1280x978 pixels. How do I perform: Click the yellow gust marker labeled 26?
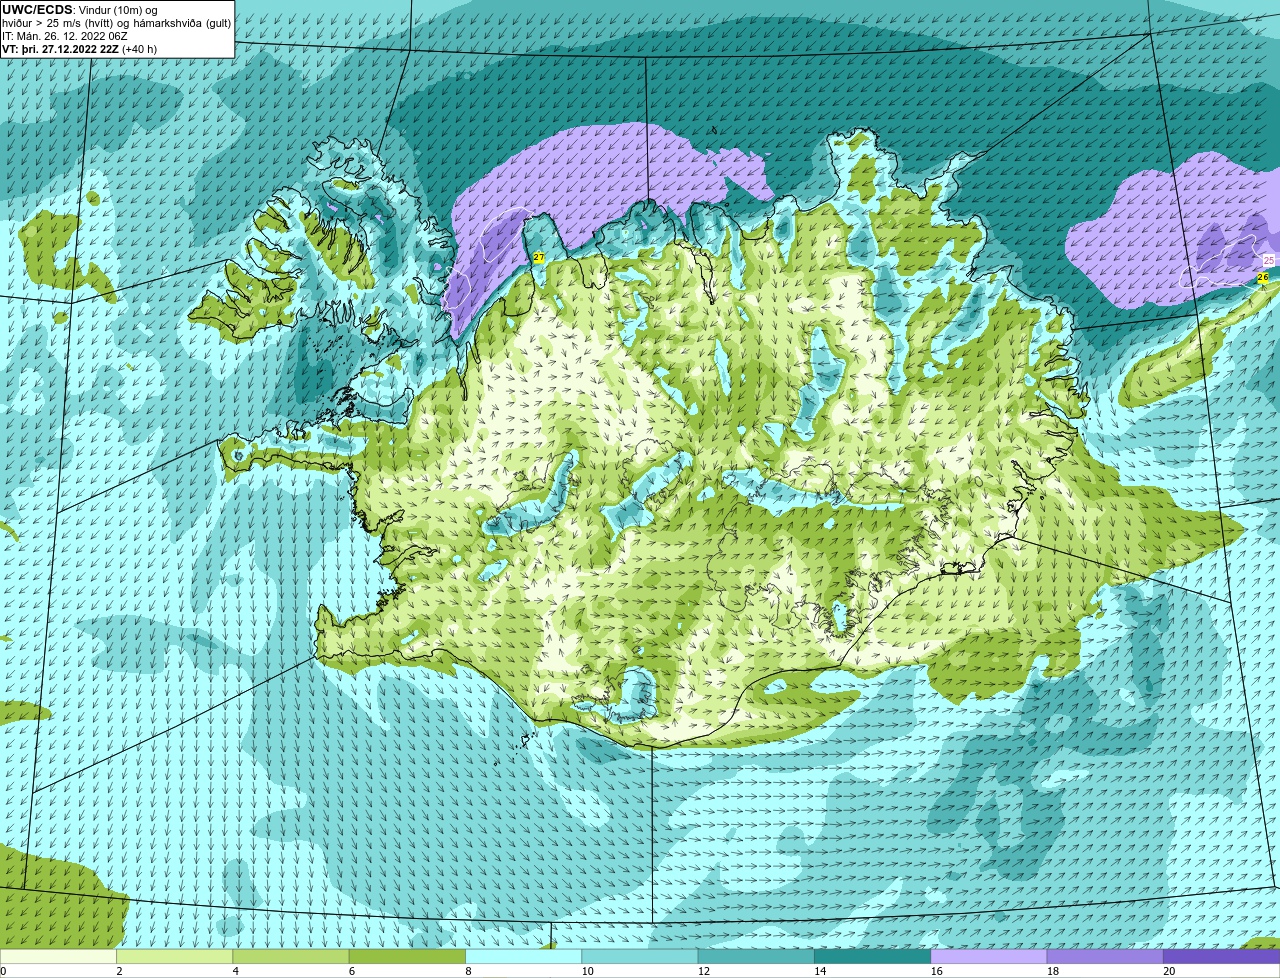[1263, 277]
